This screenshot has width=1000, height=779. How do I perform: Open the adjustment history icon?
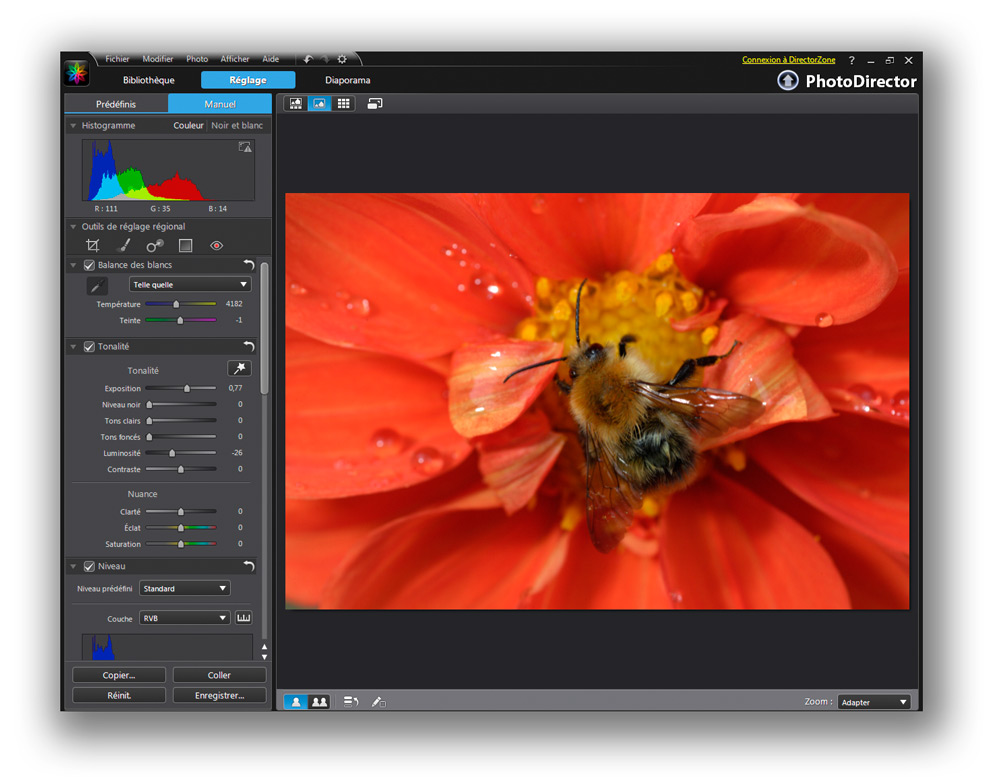tap(351, 702)
